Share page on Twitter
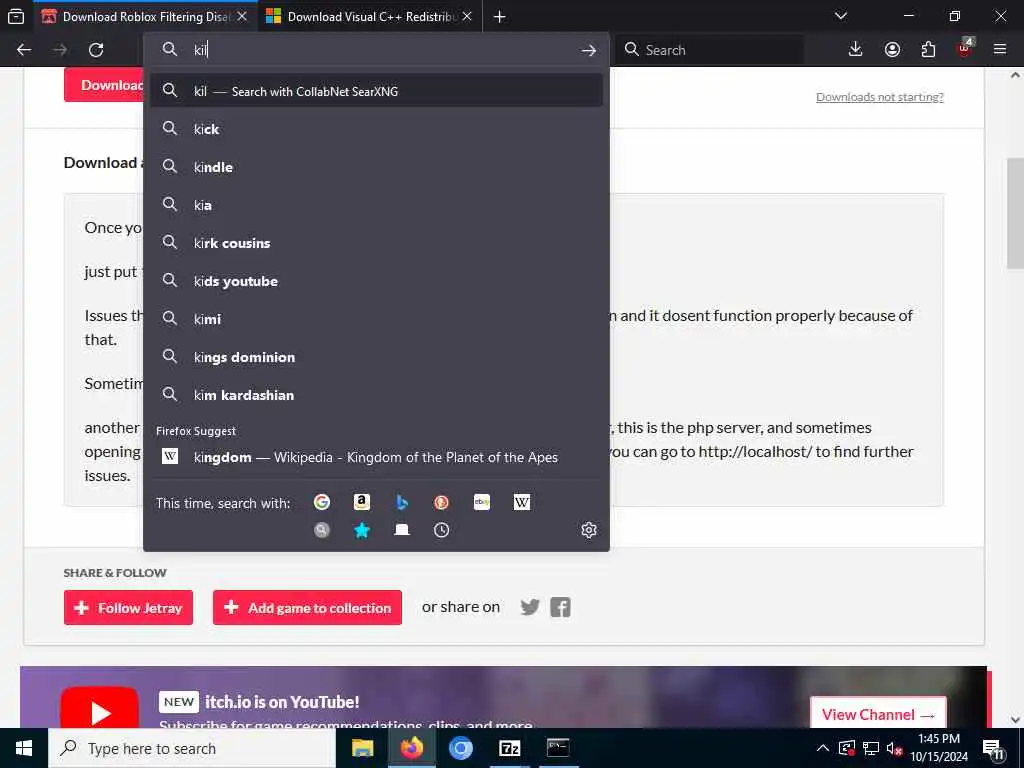 [x=530, y=607]
